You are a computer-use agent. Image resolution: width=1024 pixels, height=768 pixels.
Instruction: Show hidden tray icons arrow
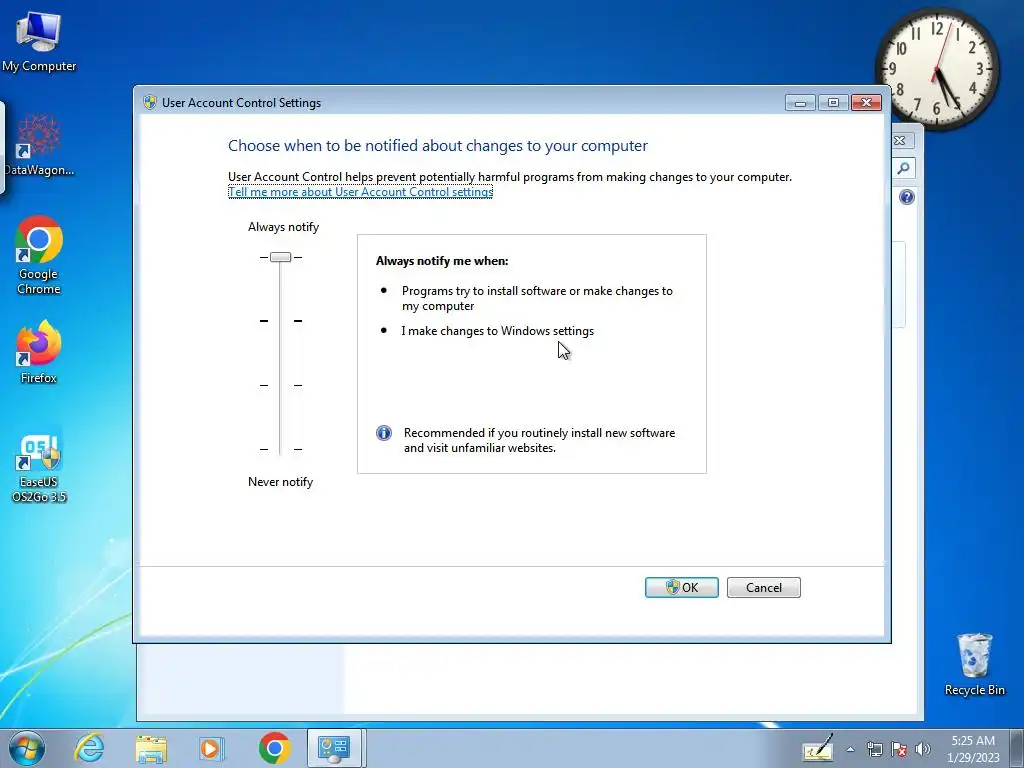tap(850, 749)
